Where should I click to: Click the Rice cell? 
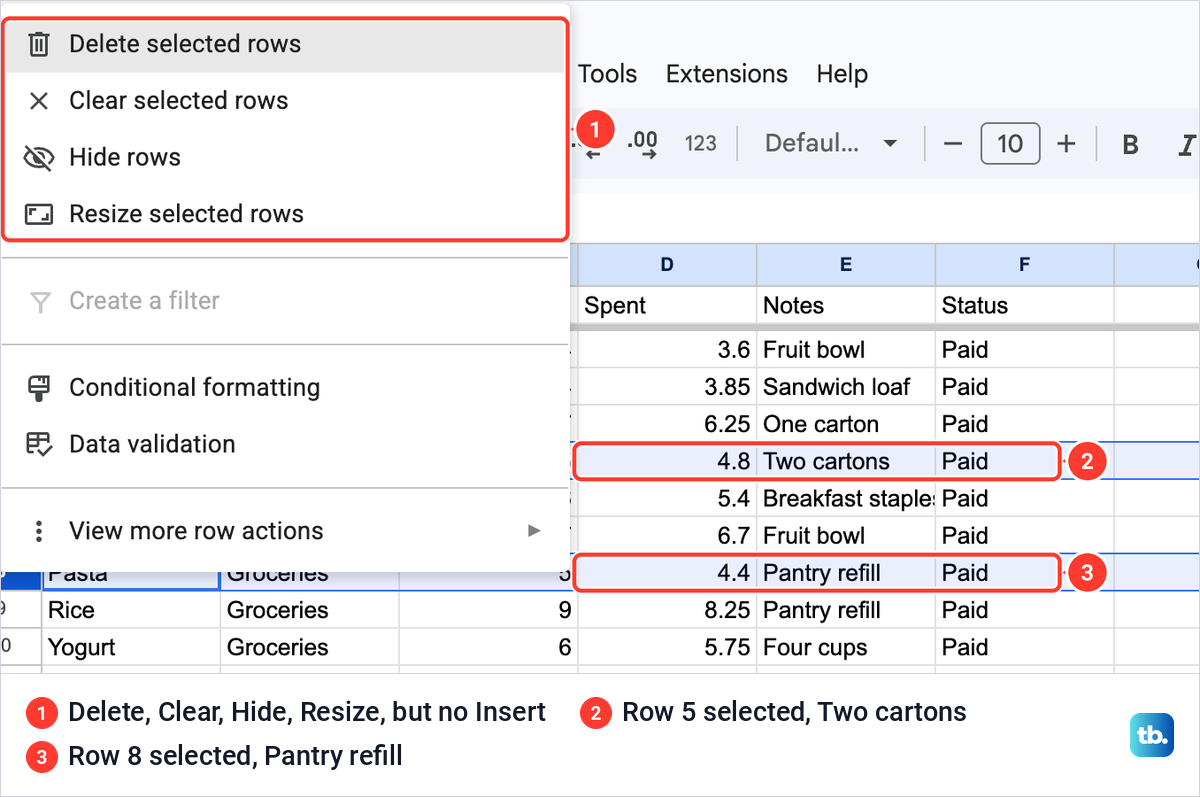tap(131, 610)
